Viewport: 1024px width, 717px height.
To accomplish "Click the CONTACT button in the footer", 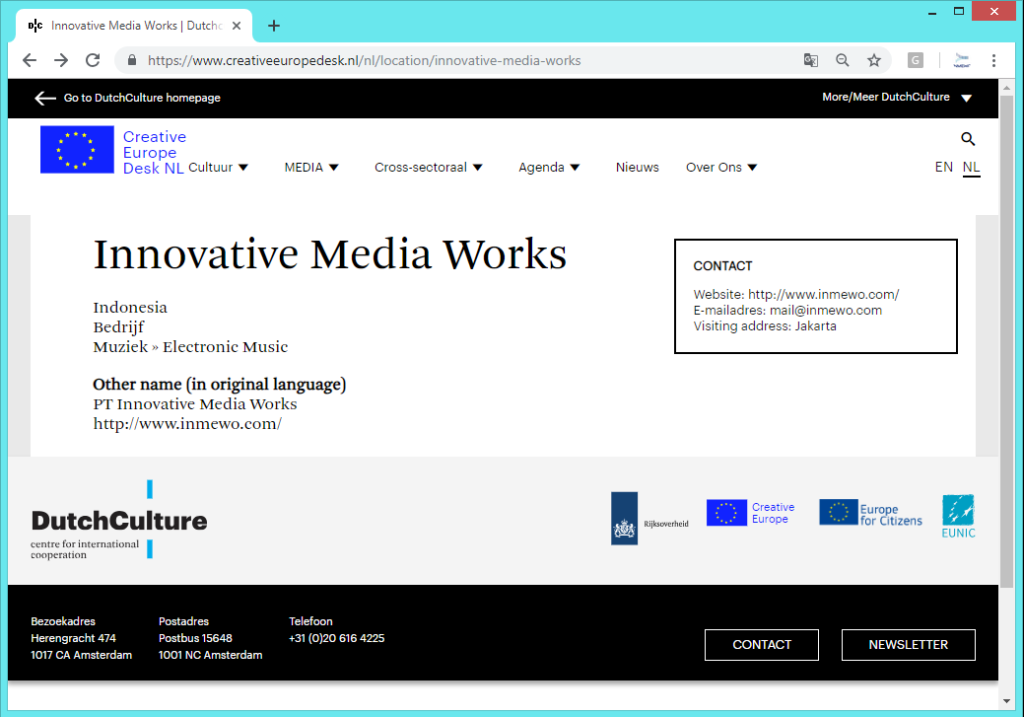I will coord(761,645).
